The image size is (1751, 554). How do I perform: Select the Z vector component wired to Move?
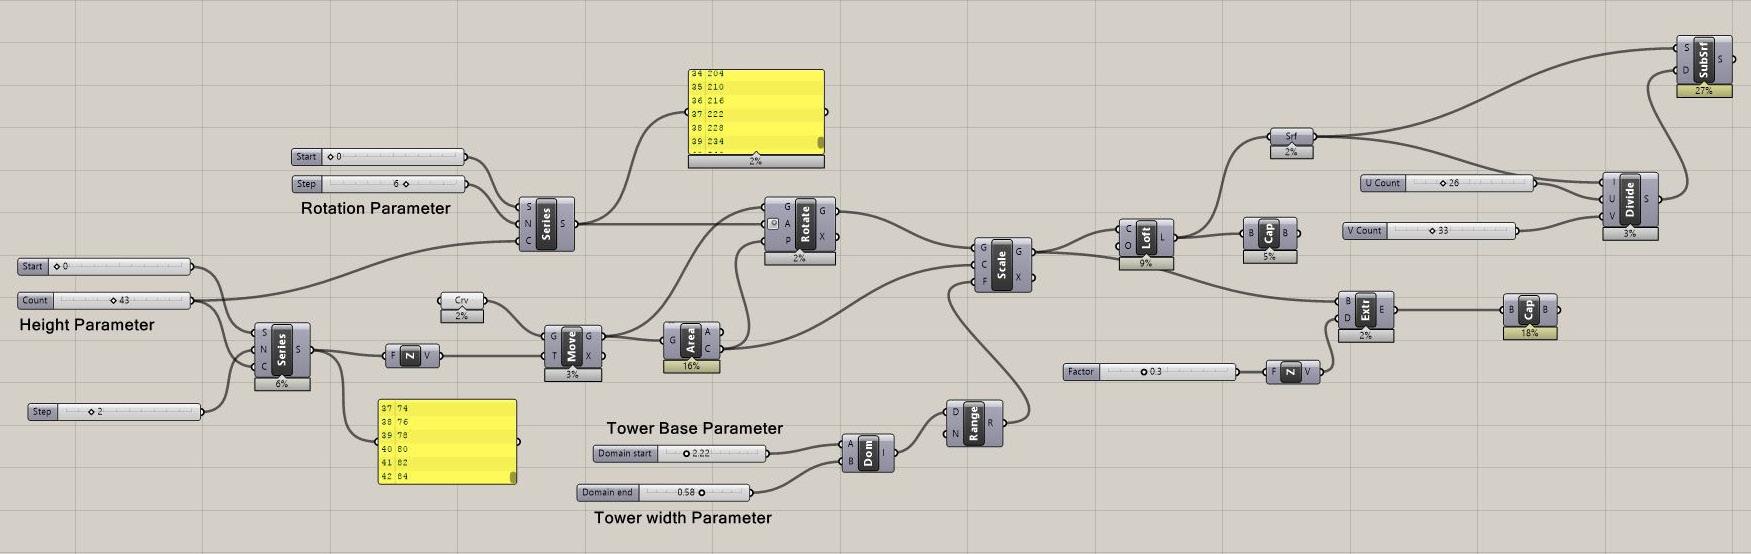point(411,355)
